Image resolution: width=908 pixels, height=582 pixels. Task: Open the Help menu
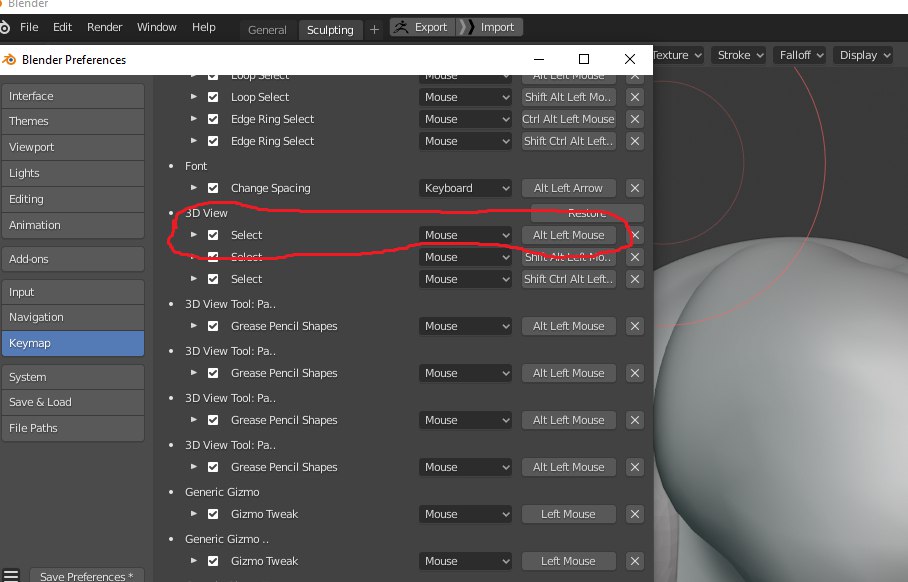204,27
